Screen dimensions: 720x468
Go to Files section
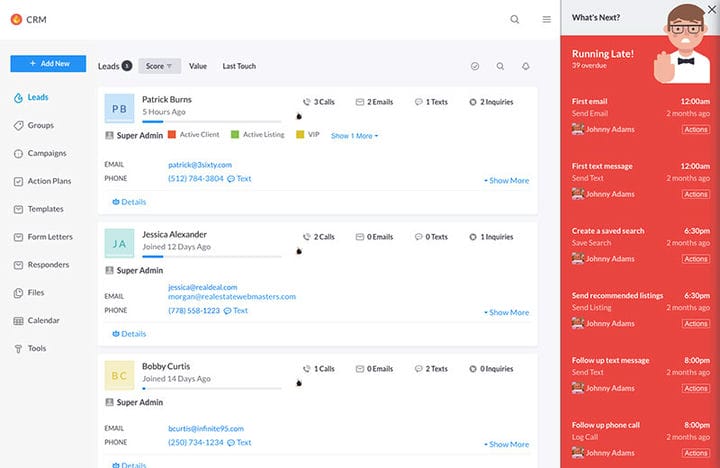click(x=29, y=293)
